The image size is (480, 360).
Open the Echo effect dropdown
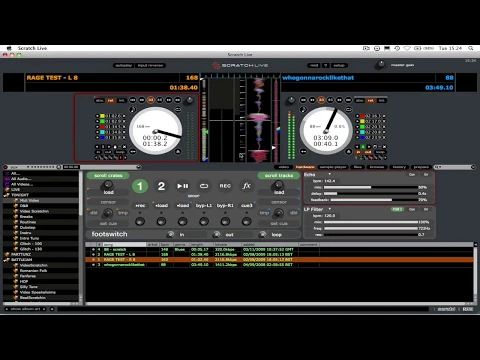330,174
